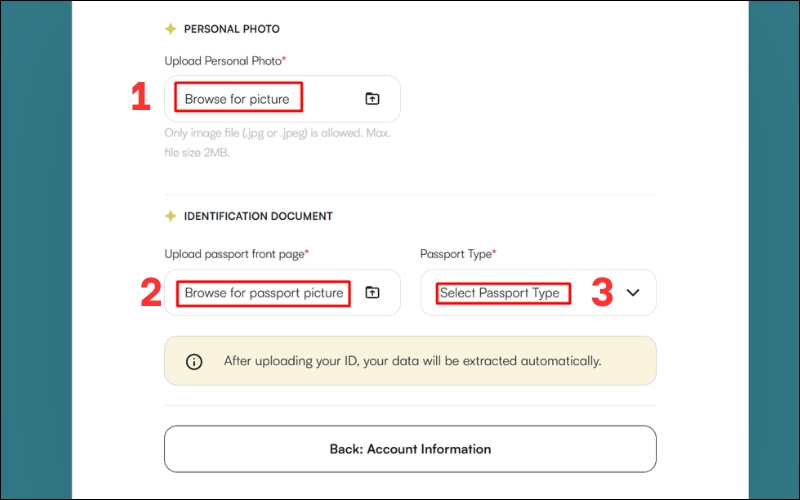
Task: Click the upload icon in passport picture field
Action: [372, 293]
